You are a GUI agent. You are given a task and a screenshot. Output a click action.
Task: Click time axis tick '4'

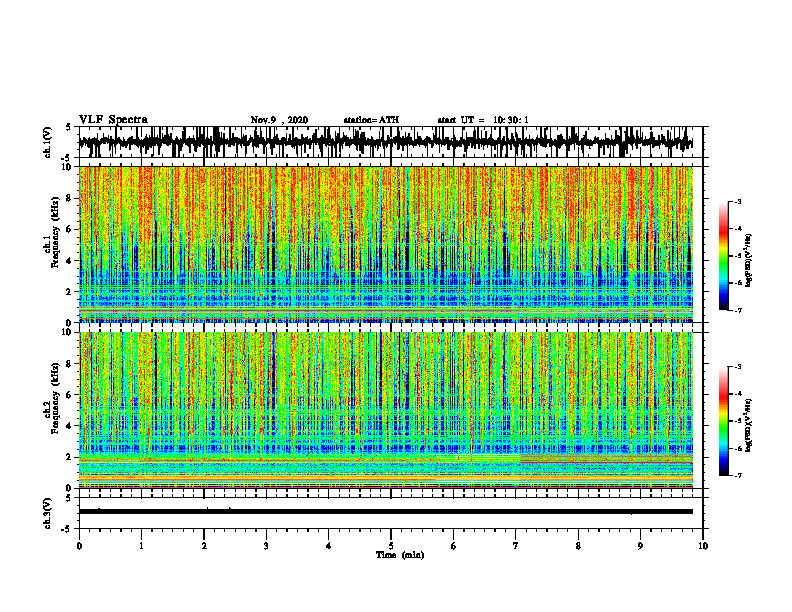click(329, 546)
